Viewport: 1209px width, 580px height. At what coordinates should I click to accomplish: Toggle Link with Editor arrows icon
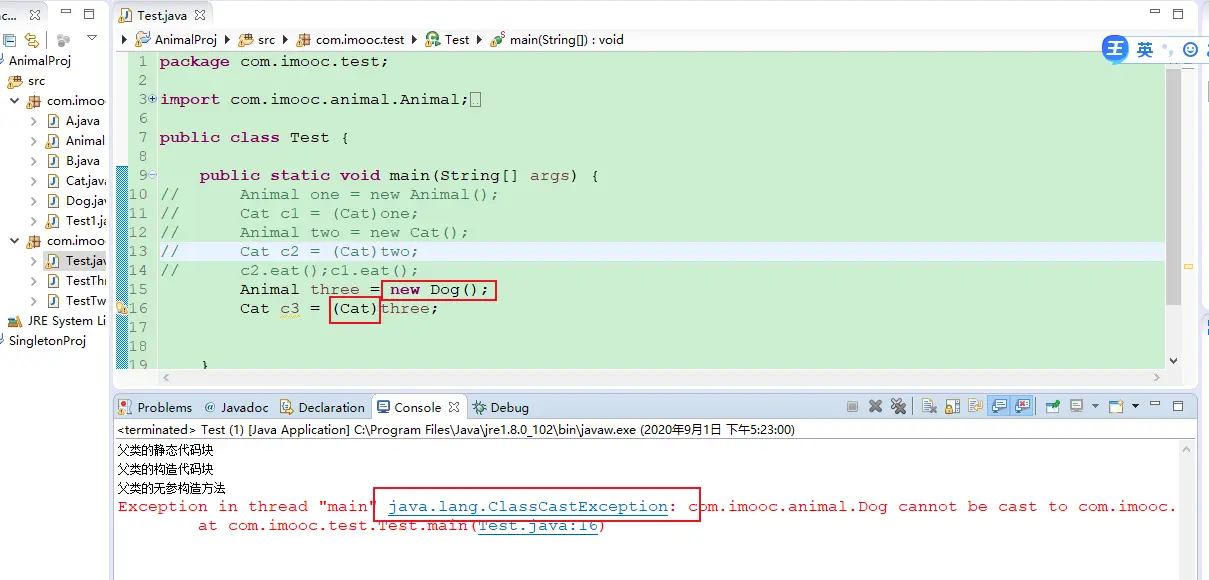32,40
